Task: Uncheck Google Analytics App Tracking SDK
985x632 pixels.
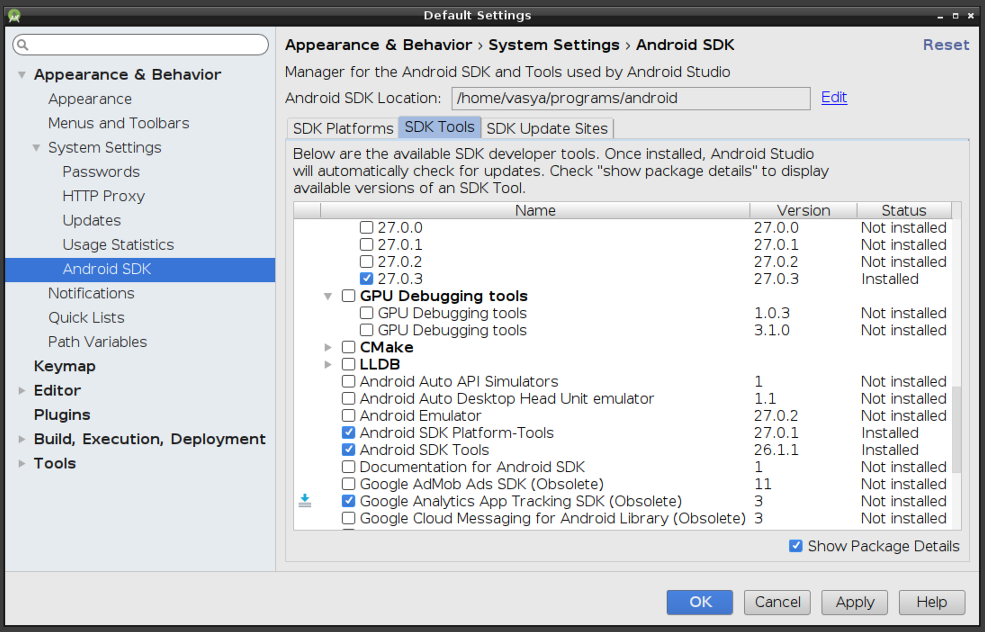Action: click(349, 501)
